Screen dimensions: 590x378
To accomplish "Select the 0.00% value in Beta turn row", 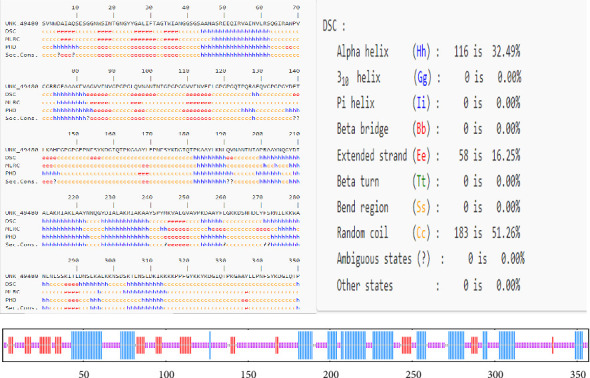I will (508, 181).
